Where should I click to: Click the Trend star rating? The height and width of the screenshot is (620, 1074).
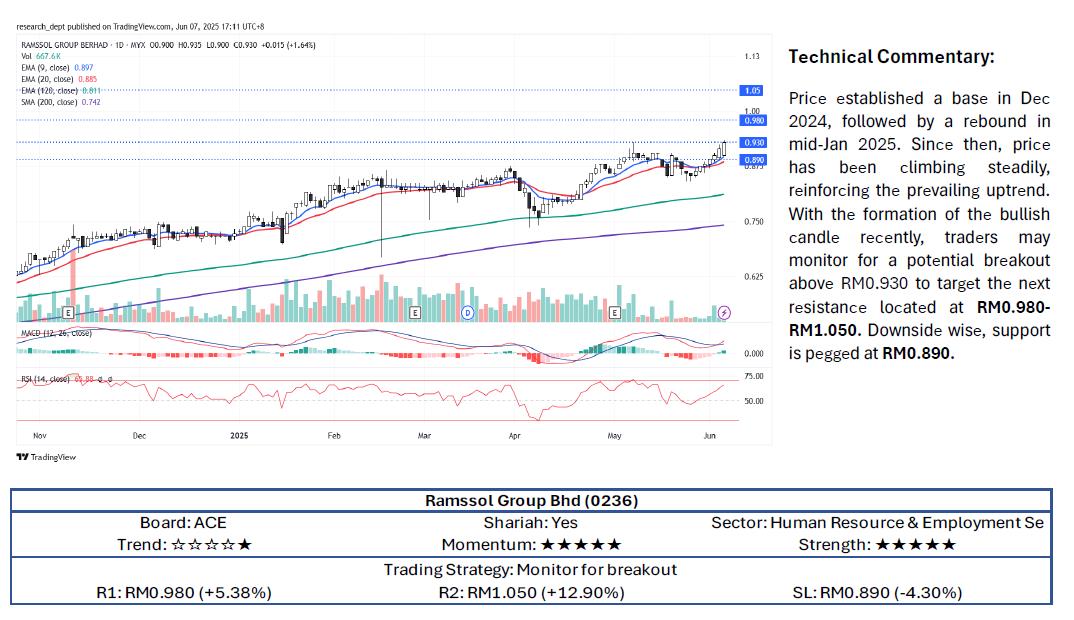pyautogui.click(x=212, y=545)
